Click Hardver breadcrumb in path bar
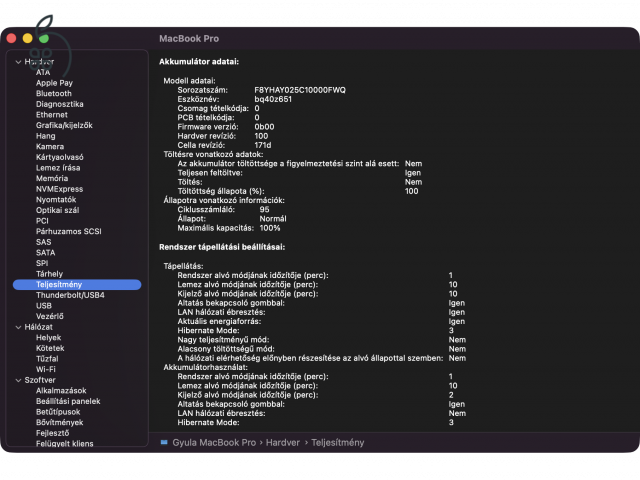 click(283, 443)
